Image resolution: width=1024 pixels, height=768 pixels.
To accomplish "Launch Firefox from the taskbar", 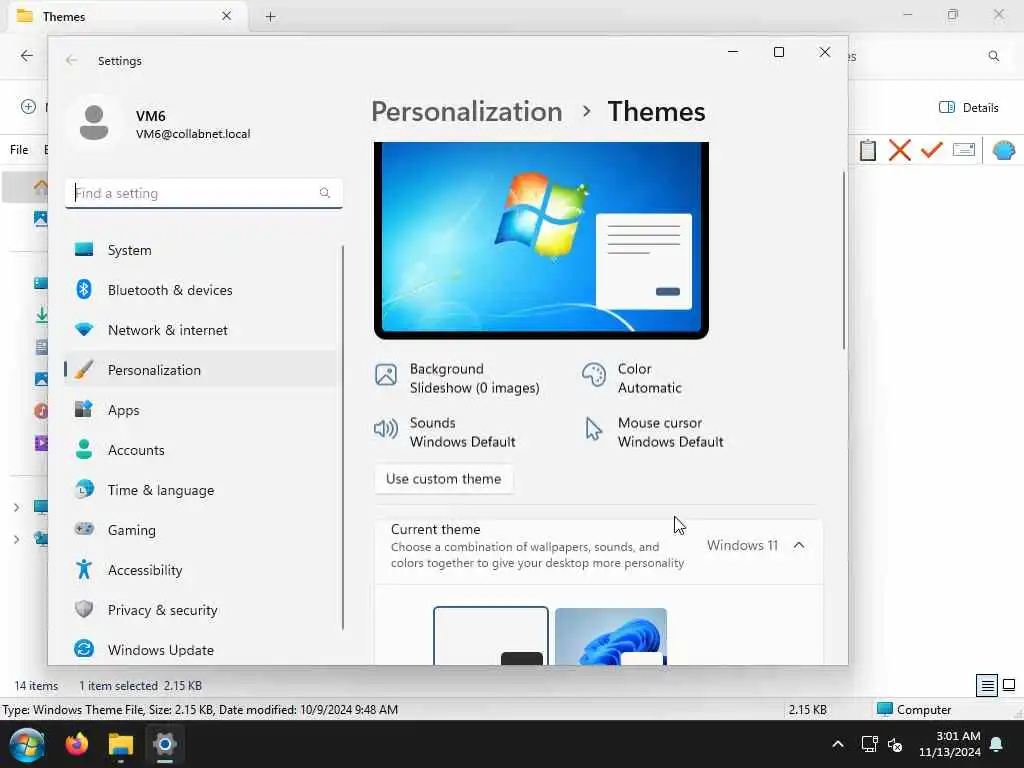I will click(x=77, y=744).
